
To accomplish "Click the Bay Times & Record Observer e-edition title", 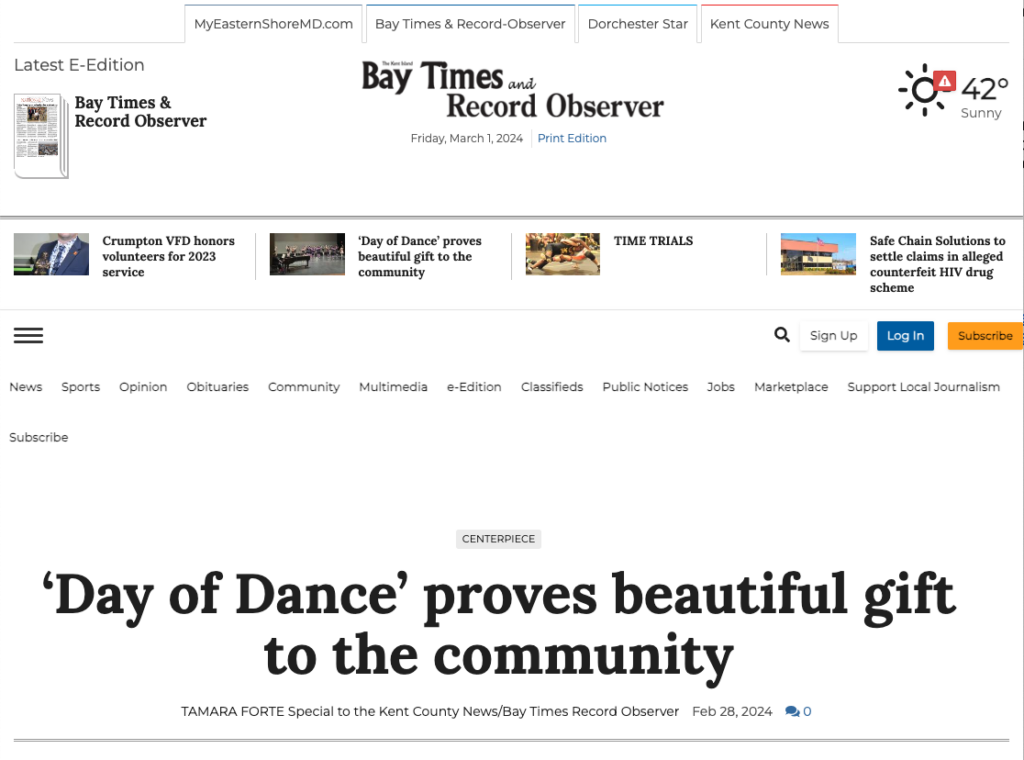I will click(x=140, y=112).
